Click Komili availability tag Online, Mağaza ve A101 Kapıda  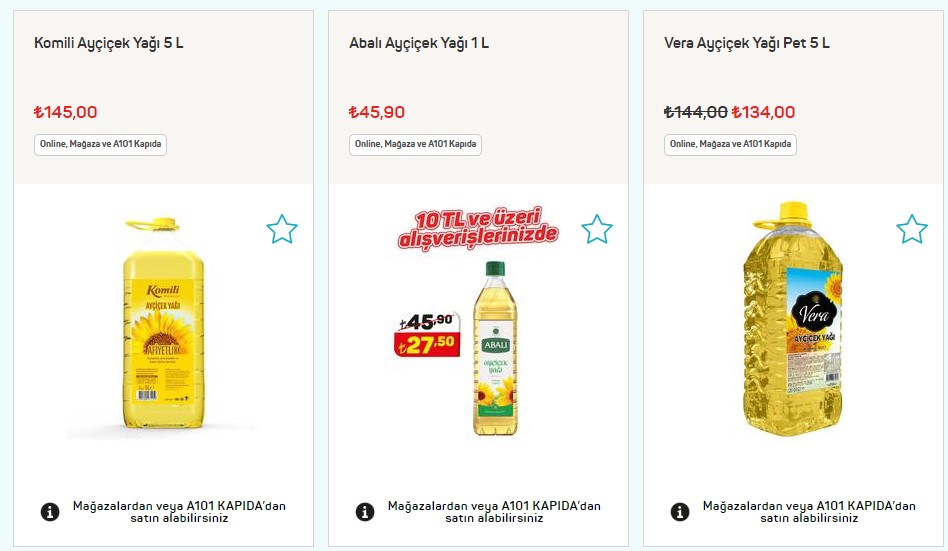pyautogui.click(x=100, y=145)
